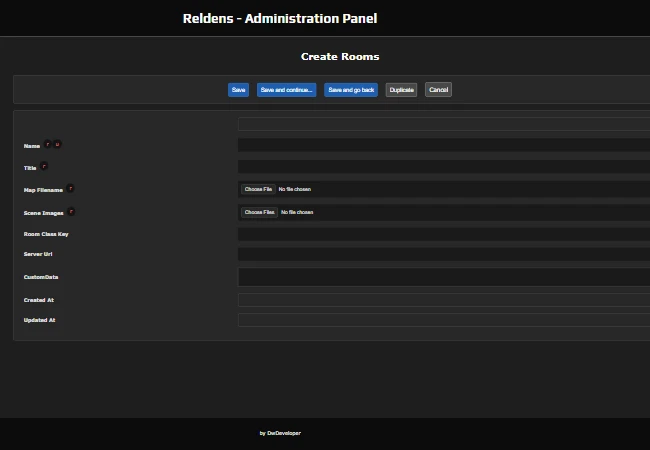Click the 'Created At' label

[39, 300]
